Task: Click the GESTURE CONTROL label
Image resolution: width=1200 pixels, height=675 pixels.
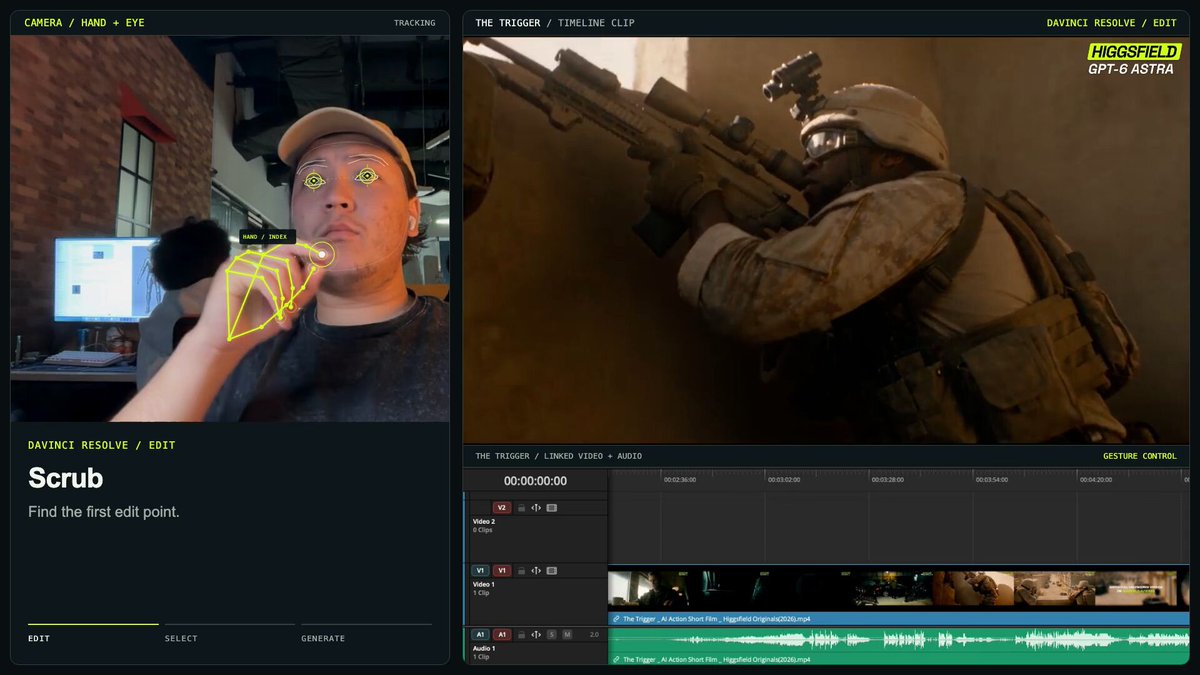Action: click(1139, 456)
